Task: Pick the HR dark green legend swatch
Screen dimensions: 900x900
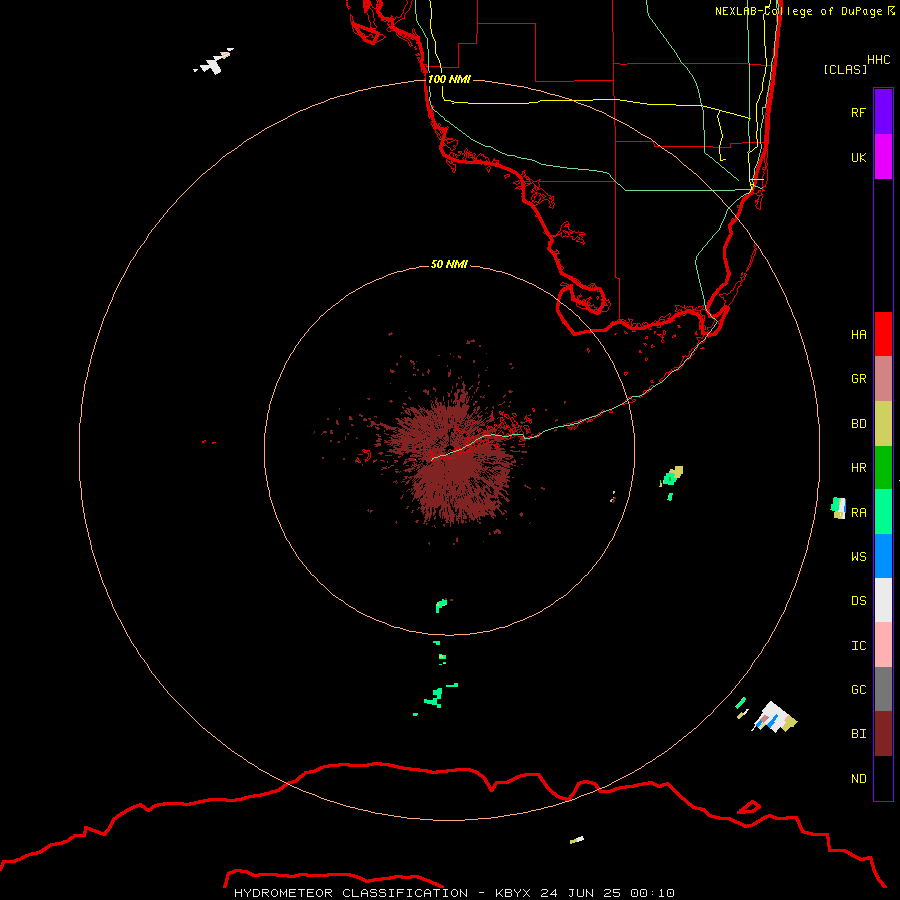Action: click(x=883, y=468)
